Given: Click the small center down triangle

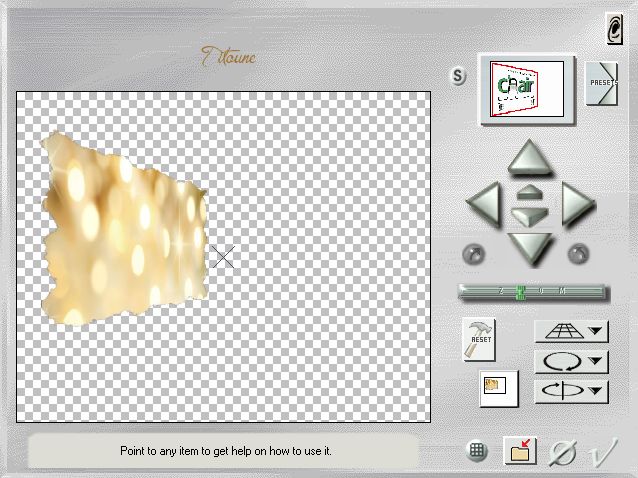Looking at the screenshot, I should [x=529, y=216].
